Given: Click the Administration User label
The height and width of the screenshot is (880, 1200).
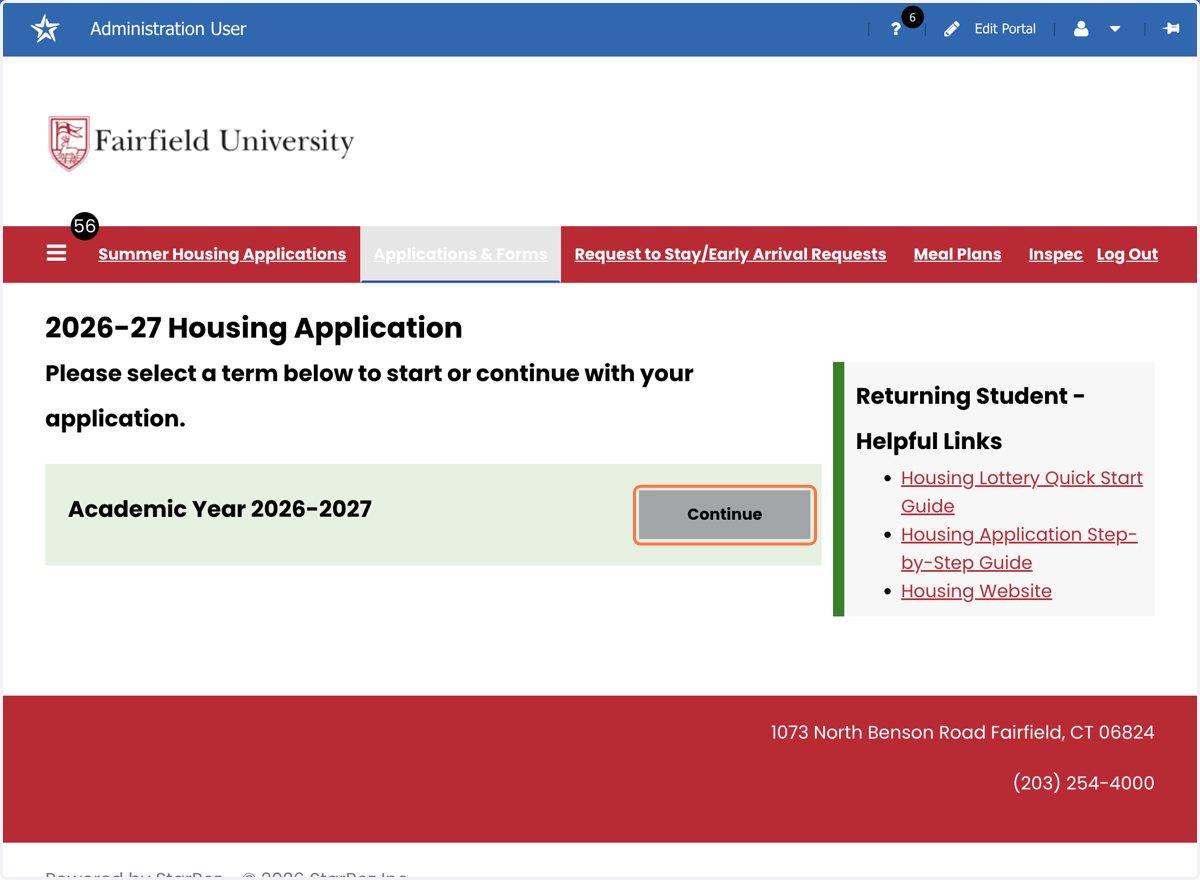Looking at the screenshot, I should [168, 29].
